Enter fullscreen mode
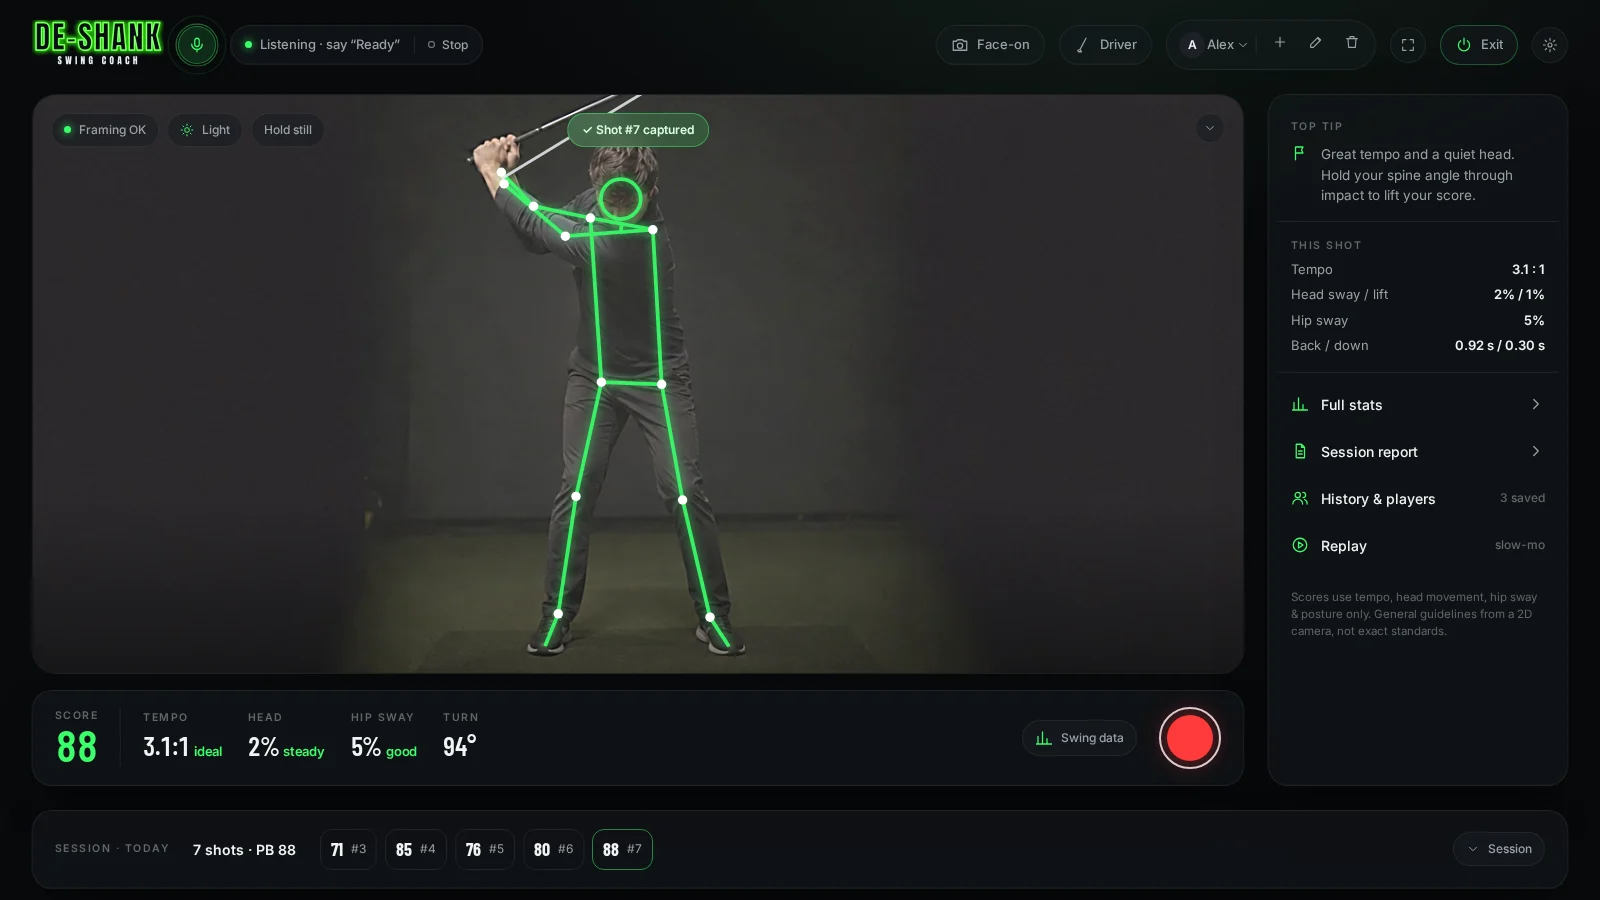This screenshot has height=900, width=1600. (x=1408, y=45)
